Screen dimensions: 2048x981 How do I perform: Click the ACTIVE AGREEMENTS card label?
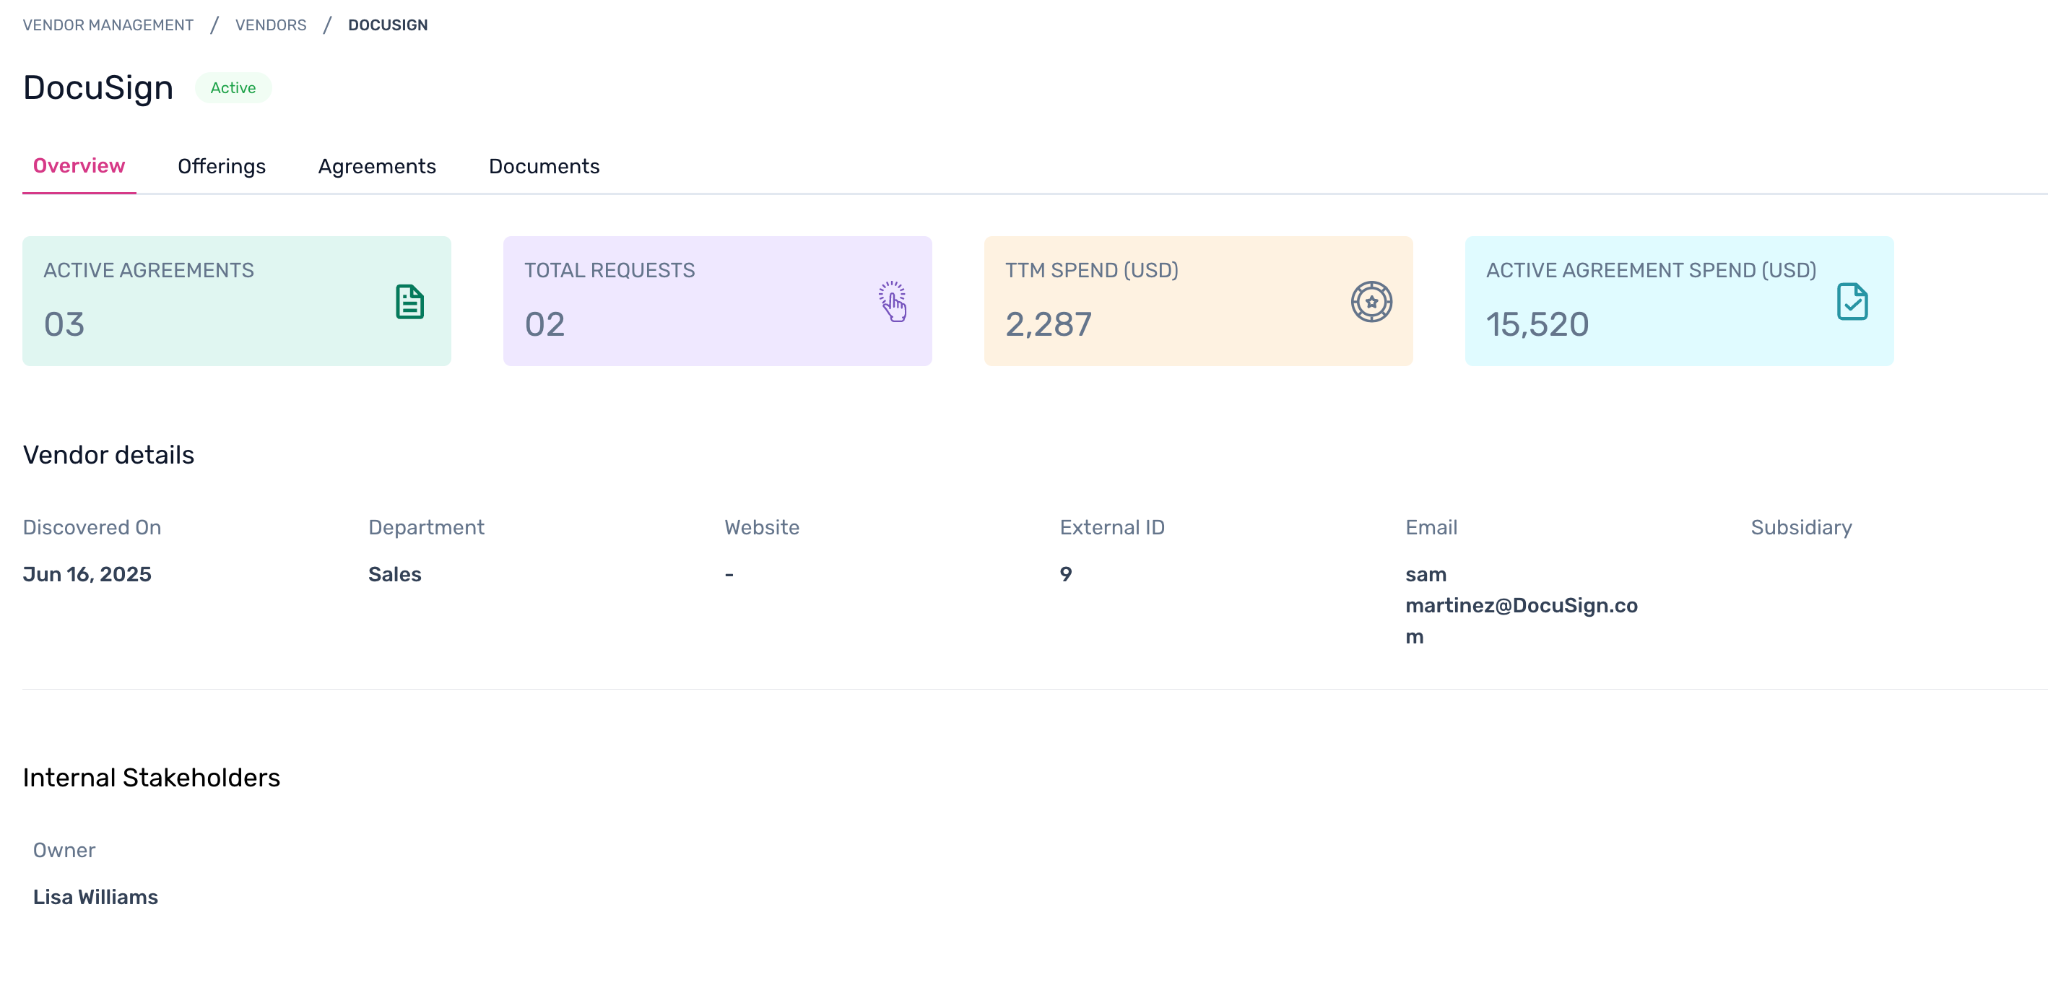[149, 270]
